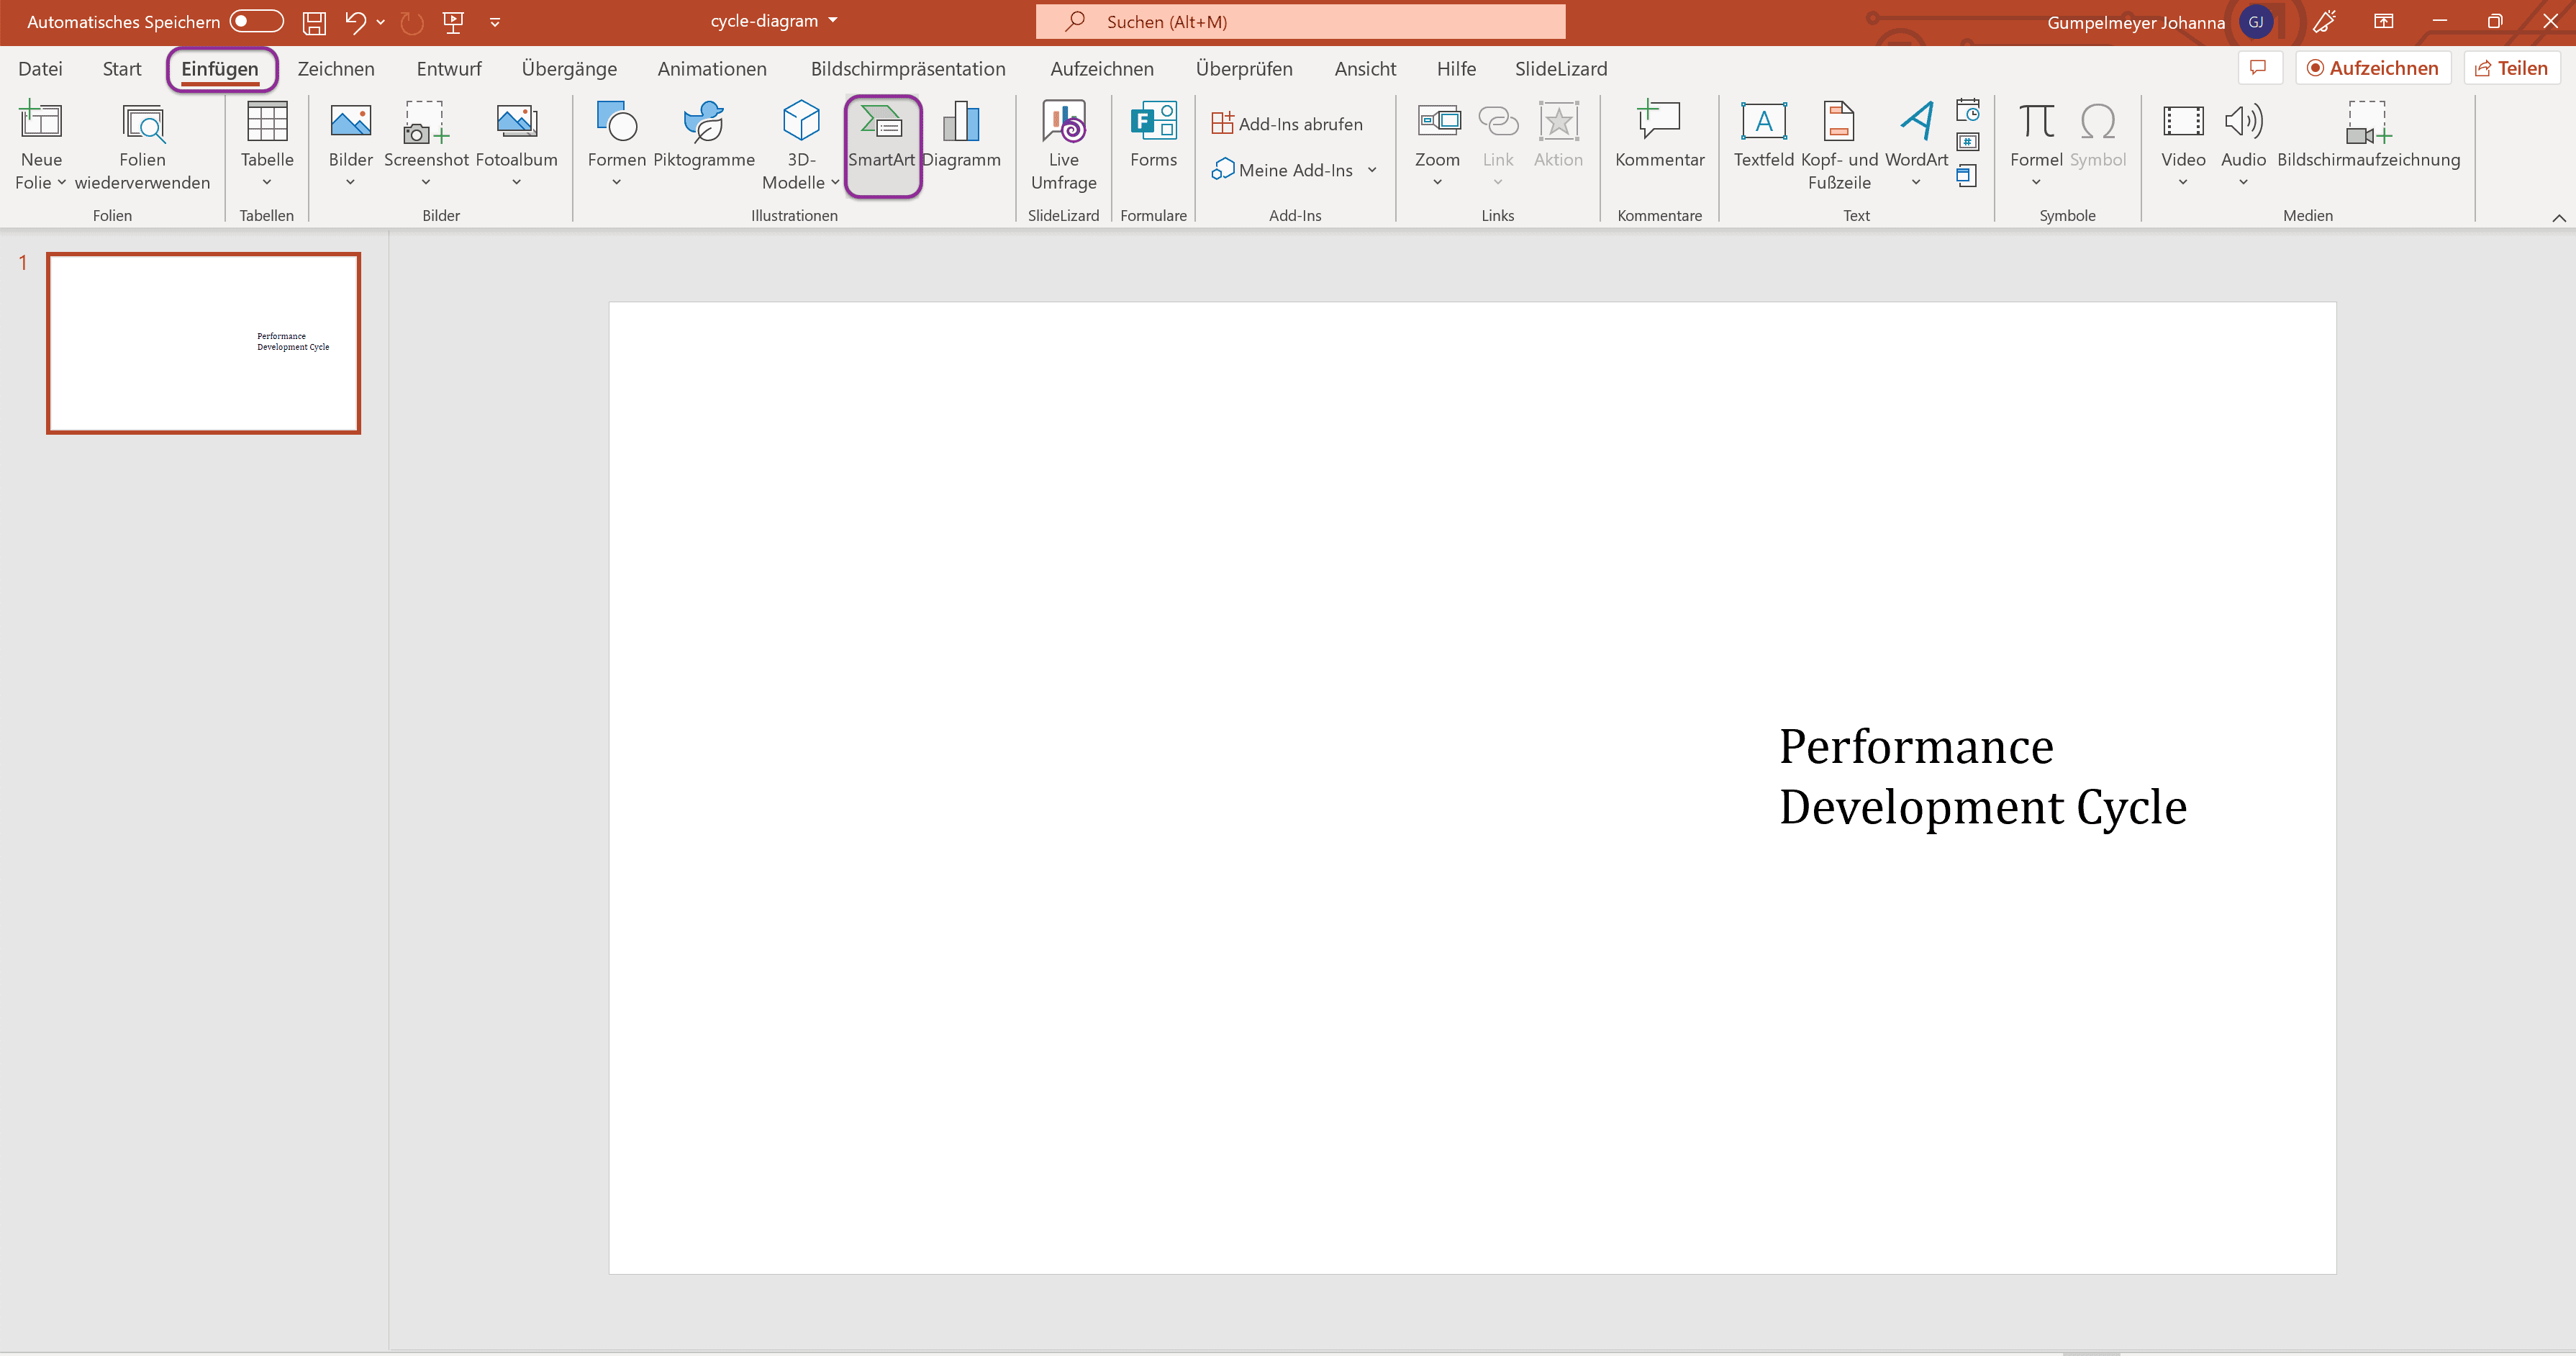This screenshot has height=1356, width=2576.
Task: Open the cycle-diagram file name dropdown
Action: point(833,21)
